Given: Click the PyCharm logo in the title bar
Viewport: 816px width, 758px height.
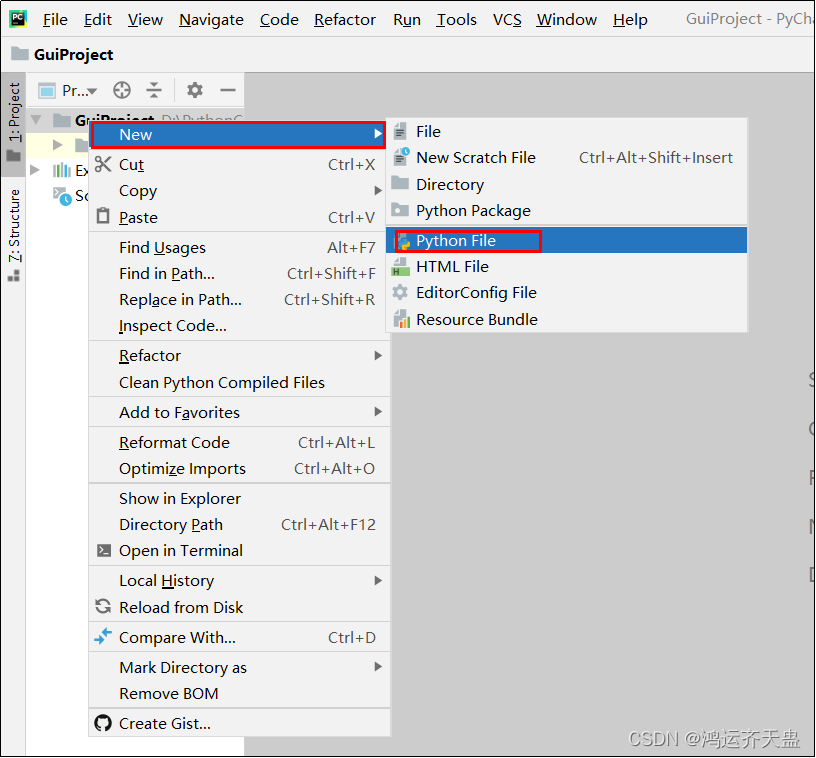Looking at the screenshot, I should (x=16, y=19).
